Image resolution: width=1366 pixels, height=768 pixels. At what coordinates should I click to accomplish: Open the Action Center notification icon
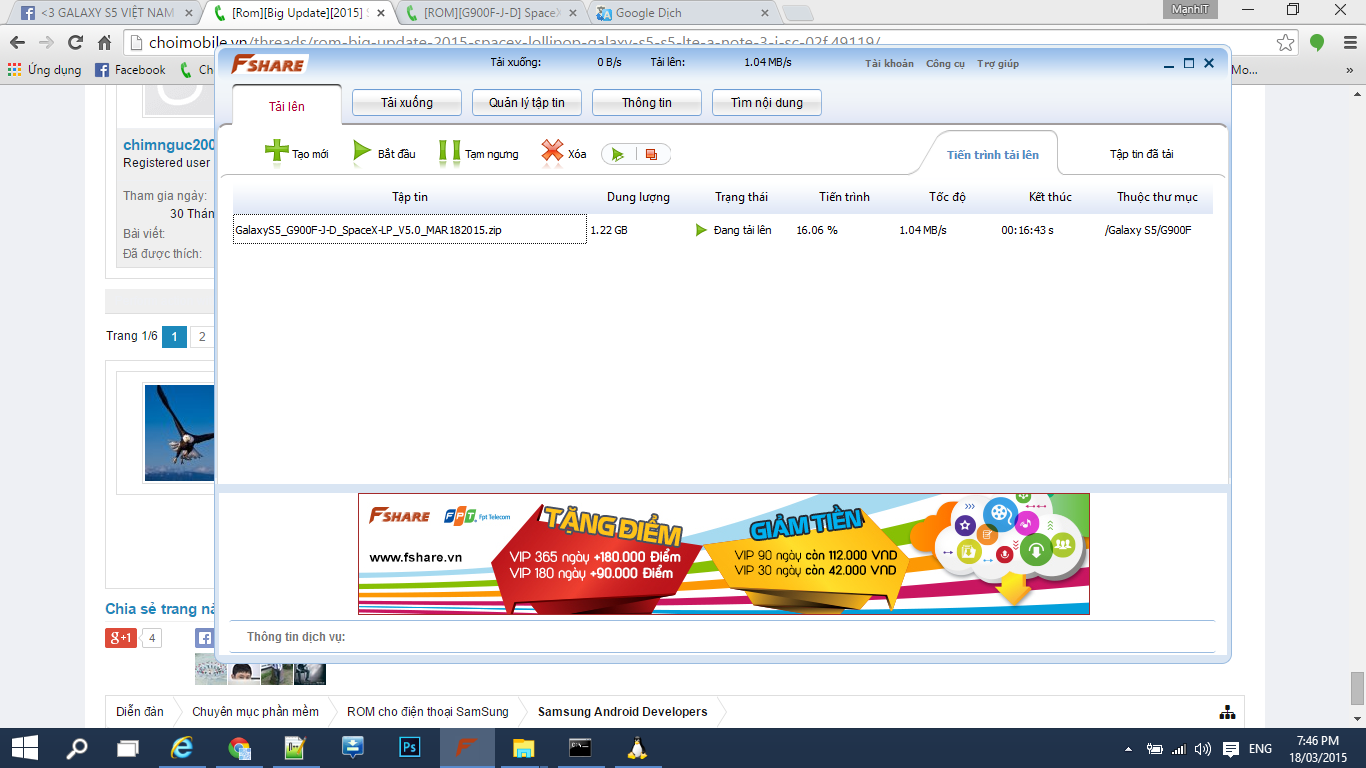[1231, 749]
